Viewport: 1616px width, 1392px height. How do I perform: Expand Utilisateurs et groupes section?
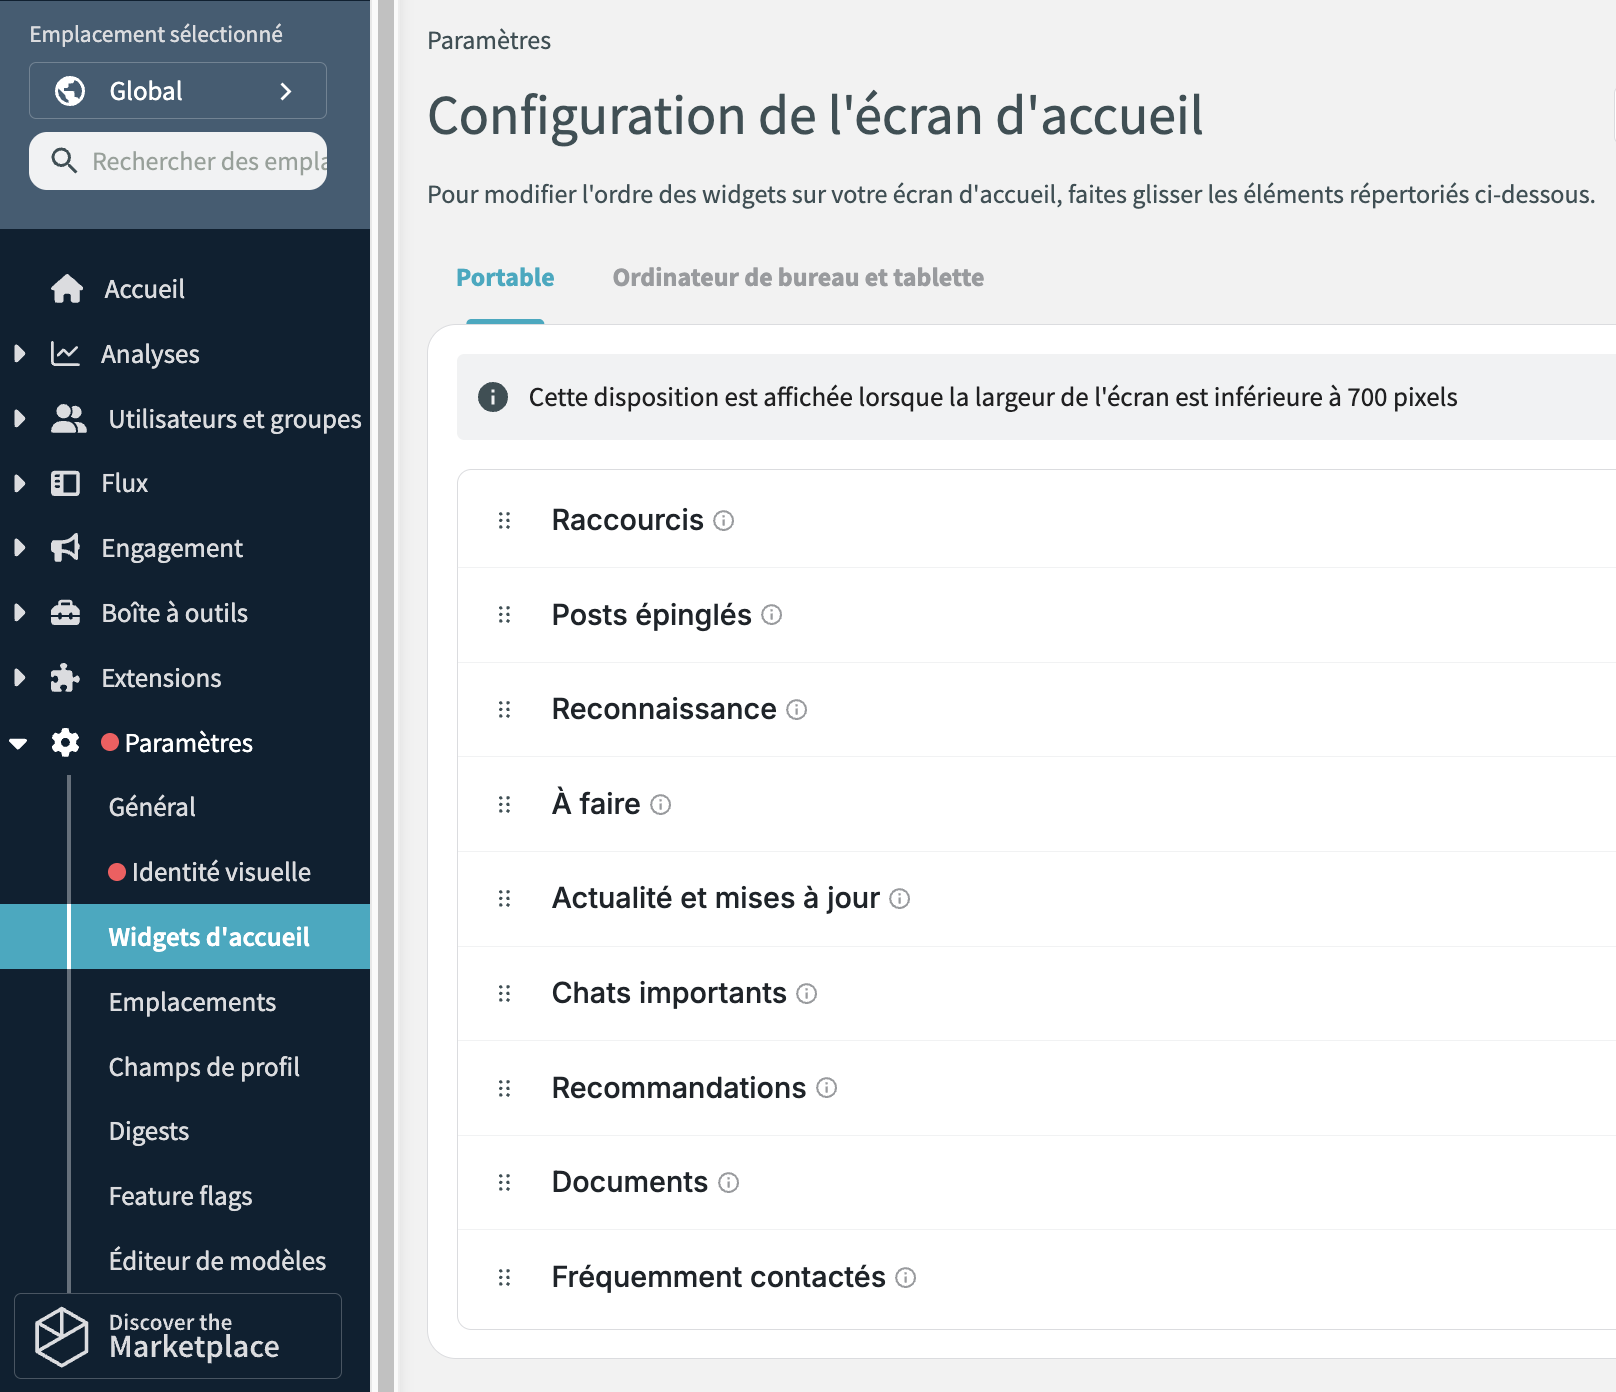click(x=19, y=419)
